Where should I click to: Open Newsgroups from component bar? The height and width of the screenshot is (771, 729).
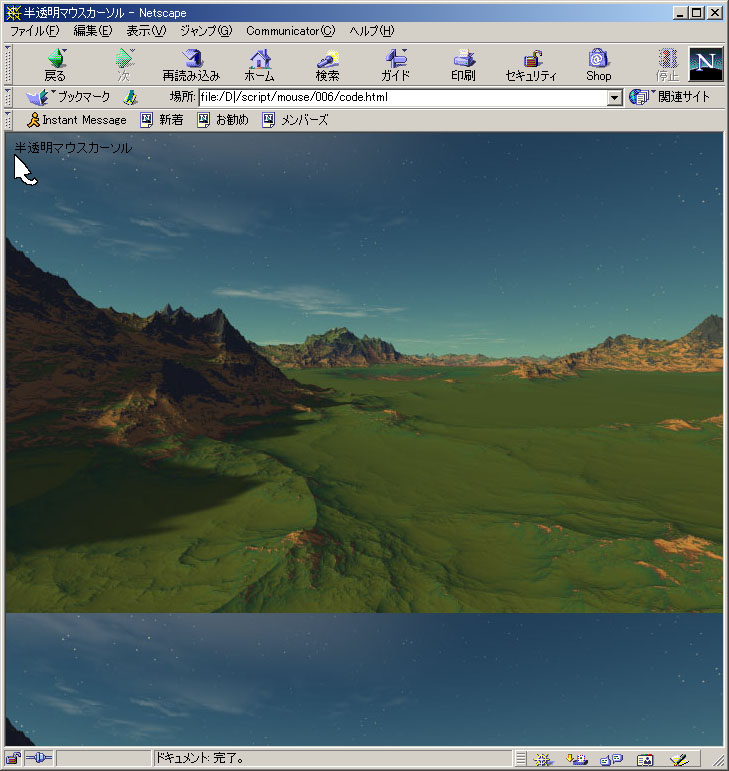coord(612,759)
